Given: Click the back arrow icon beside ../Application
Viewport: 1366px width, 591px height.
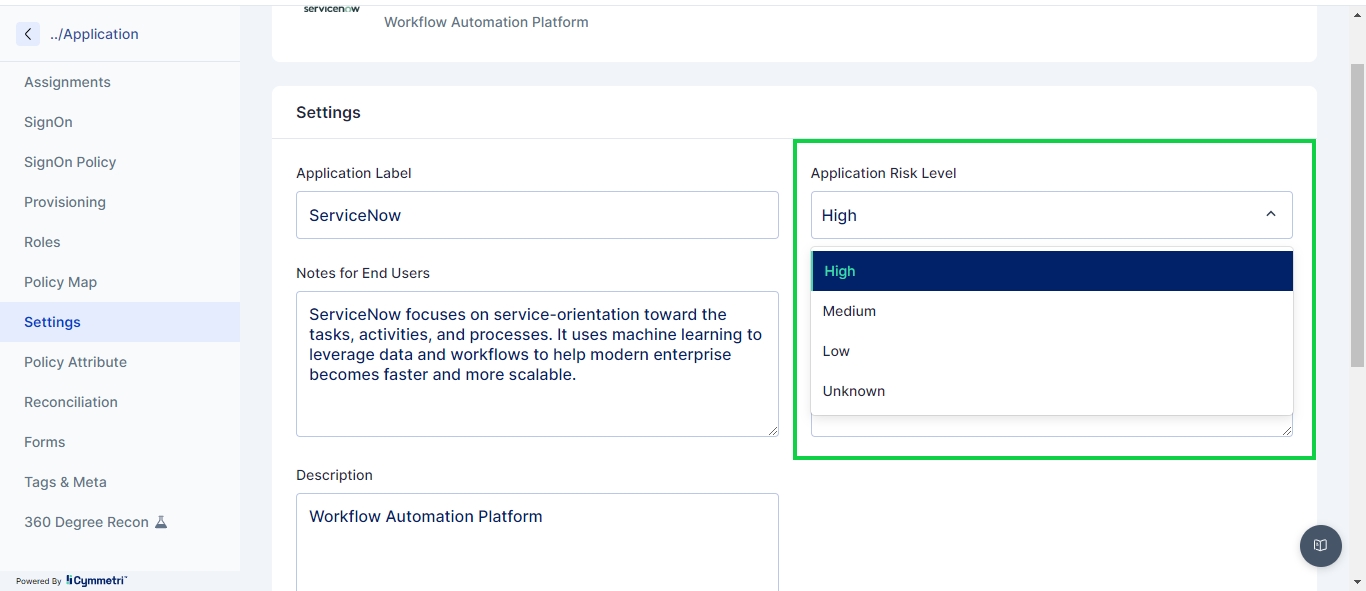Looking at the screenshot, I should pos(28,34).
